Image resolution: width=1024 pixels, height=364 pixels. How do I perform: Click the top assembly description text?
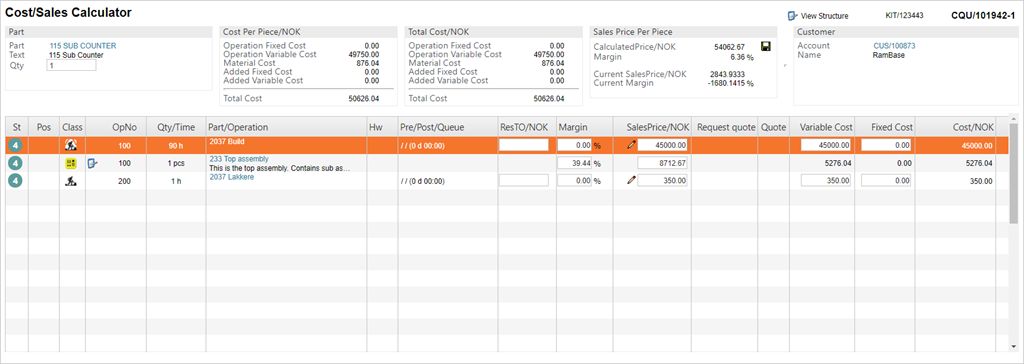(280, 168)
